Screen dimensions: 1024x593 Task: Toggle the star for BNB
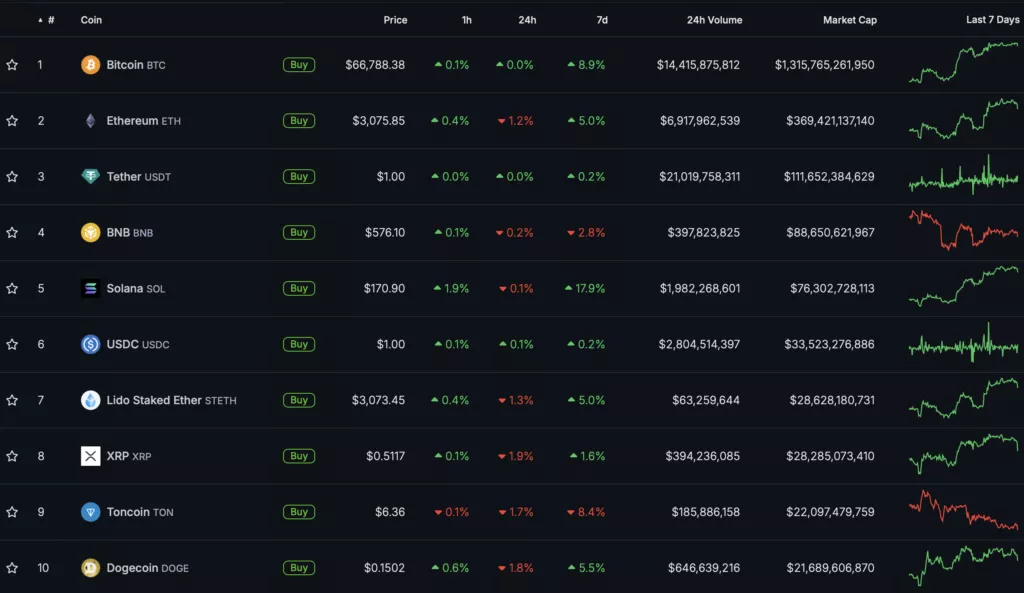click(x=12, y=232)
